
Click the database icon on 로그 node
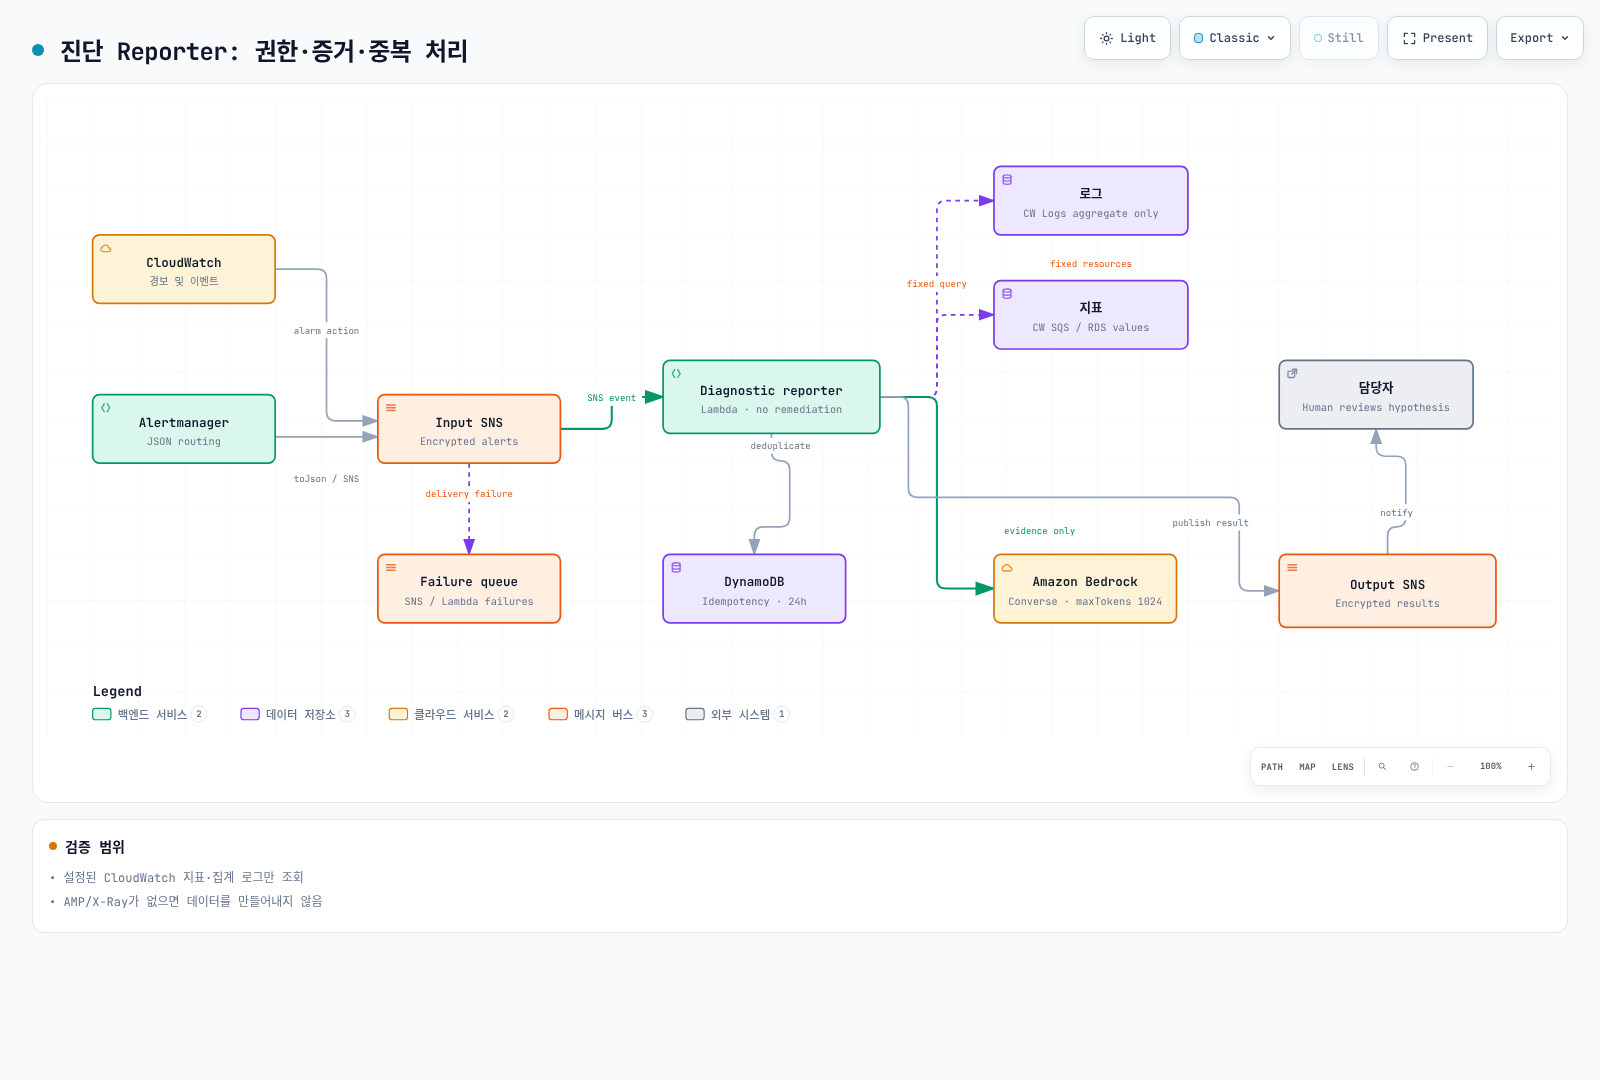pyautogui.click(x=1007, y=180)
